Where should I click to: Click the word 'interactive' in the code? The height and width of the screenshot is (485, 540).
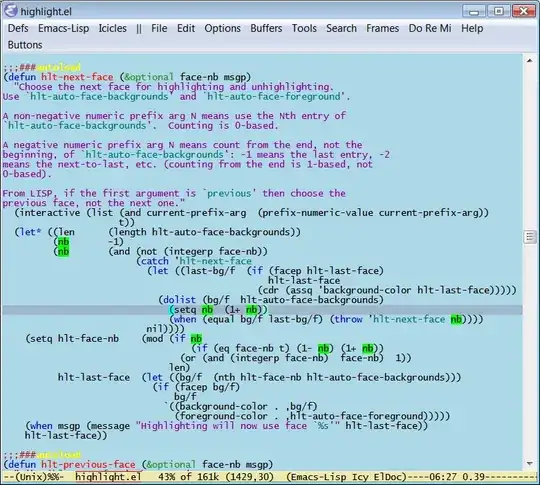[x=50, y=213]
